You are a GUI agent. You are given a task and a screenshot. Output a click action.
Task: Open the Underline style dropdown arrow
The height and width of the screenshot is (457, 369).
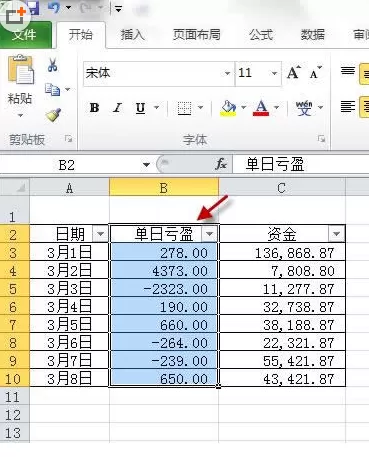156,107
